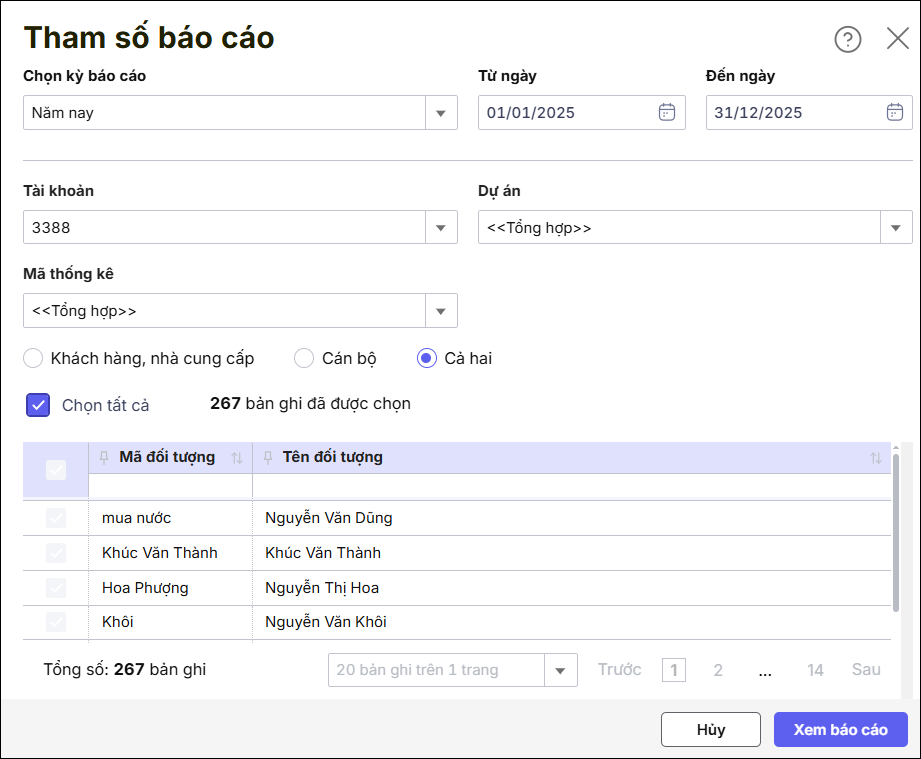Open the Dự án dropdown list
The width and height of the screenshot is (921, 759).
pyautogui.click(x=895, y=228)
